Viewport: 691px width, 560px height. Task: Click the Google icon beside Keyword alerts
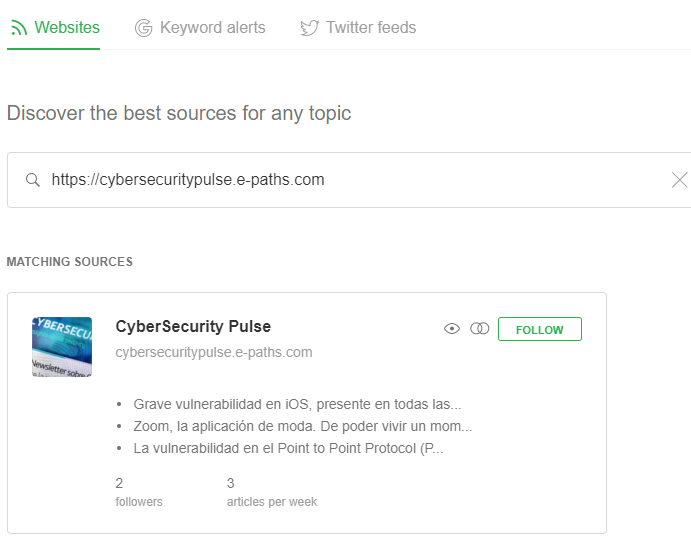143,28
